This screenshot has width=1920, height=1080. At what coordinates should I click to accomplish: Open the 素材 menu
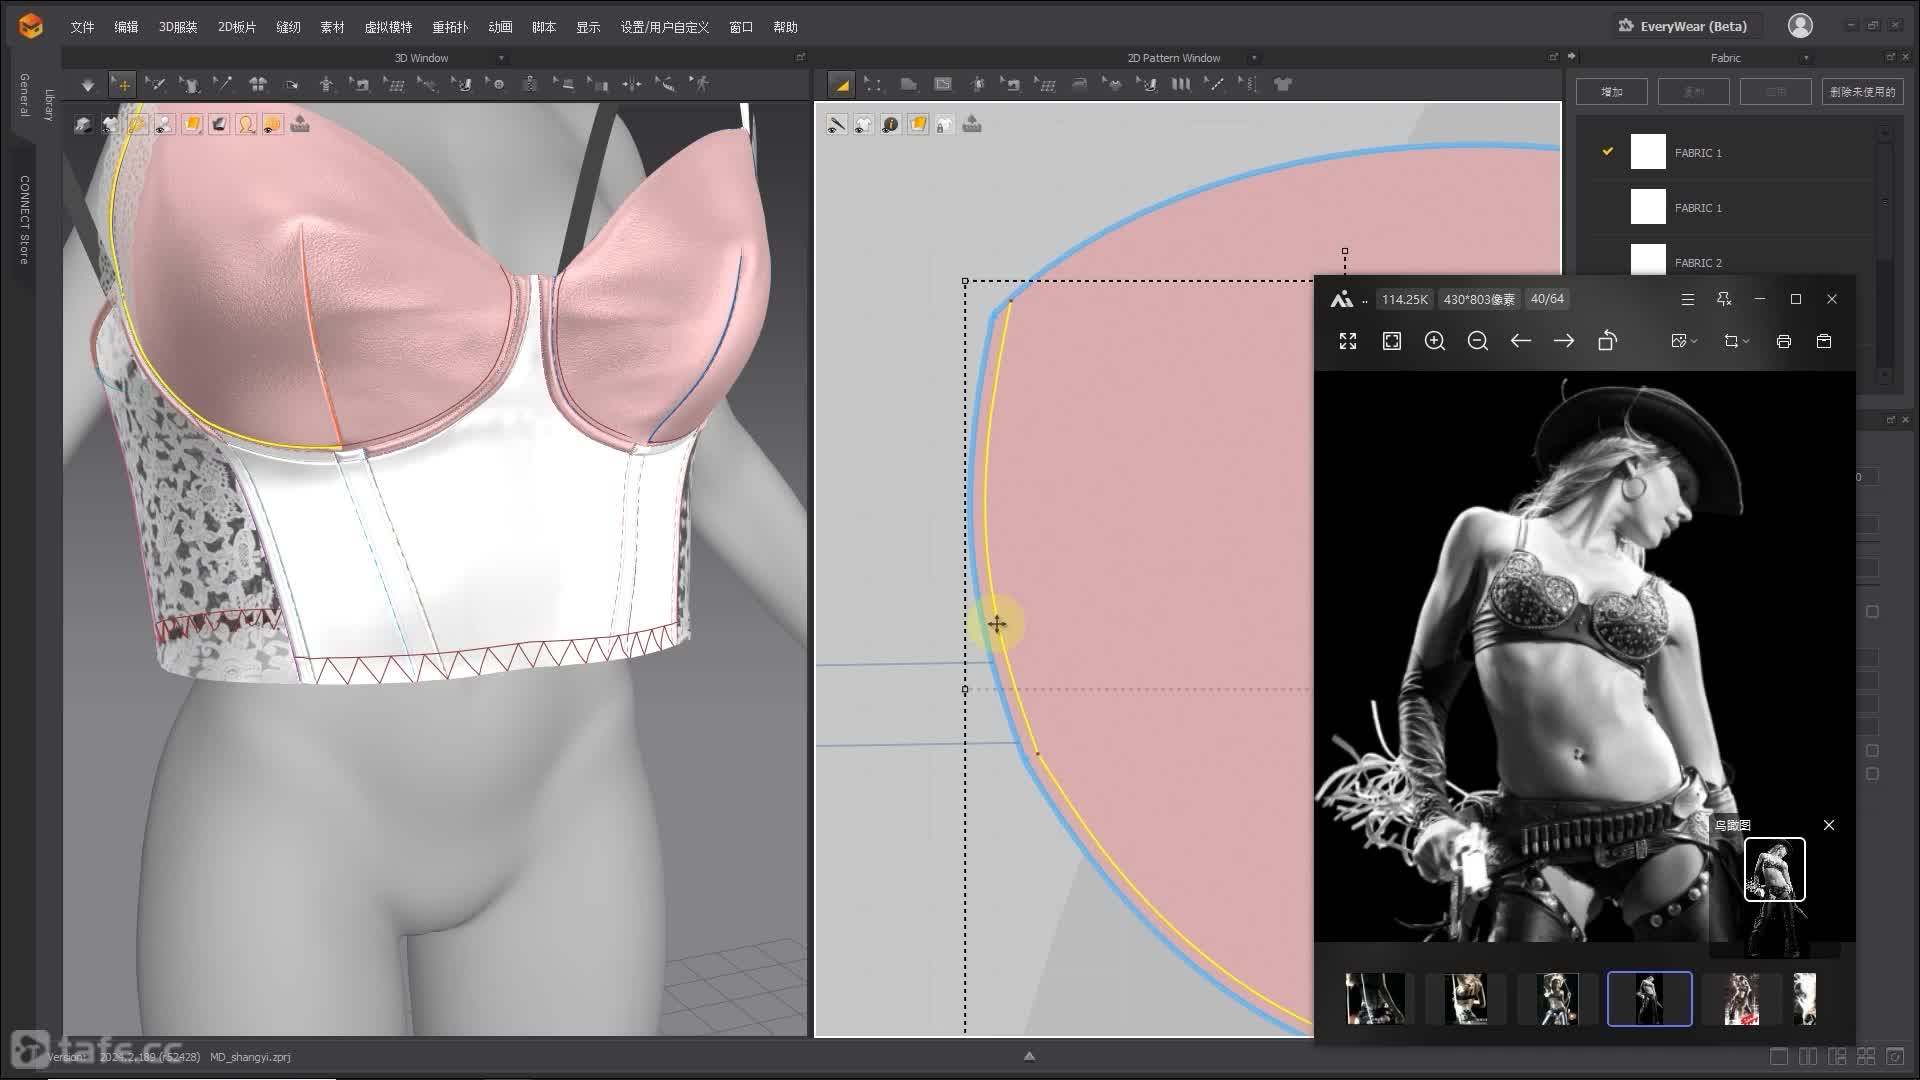pyautogui.click(x=332, y=27)
